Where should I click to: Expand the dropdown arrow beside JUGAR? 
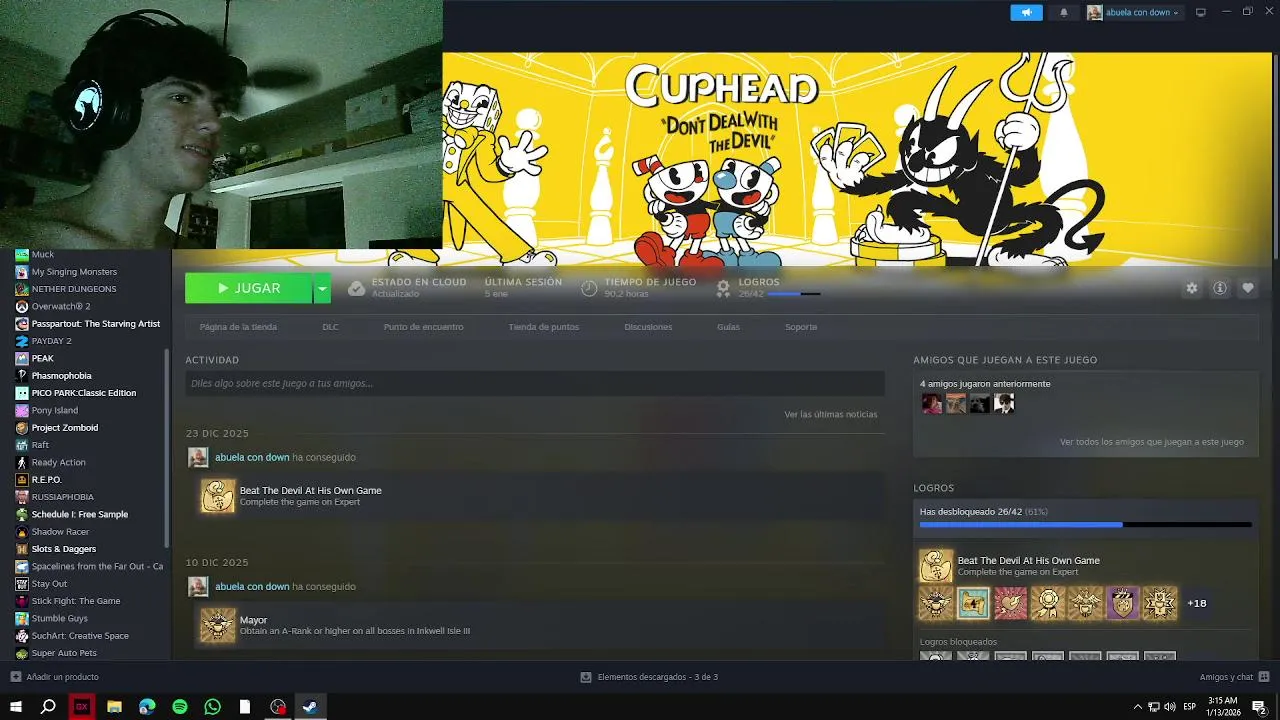tap(322, 288)
